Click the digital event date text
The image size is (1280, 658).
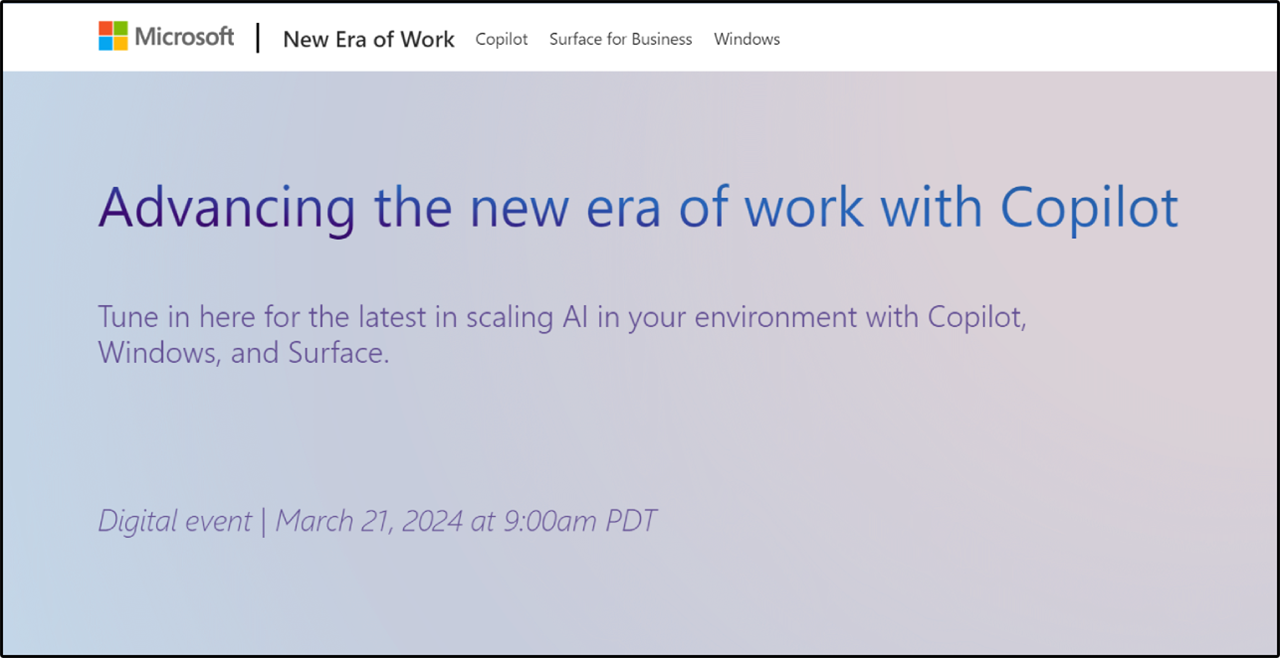pos(377,520)
